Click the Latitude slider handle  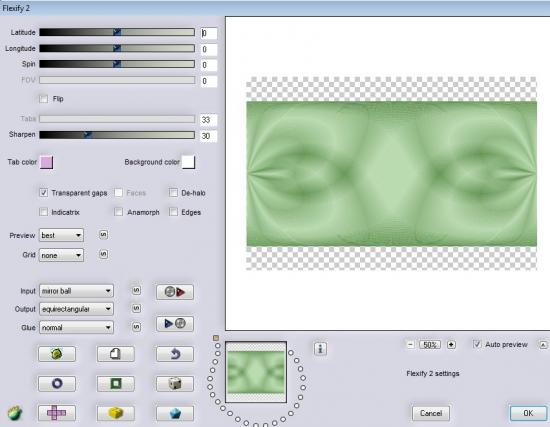(117, 32)
